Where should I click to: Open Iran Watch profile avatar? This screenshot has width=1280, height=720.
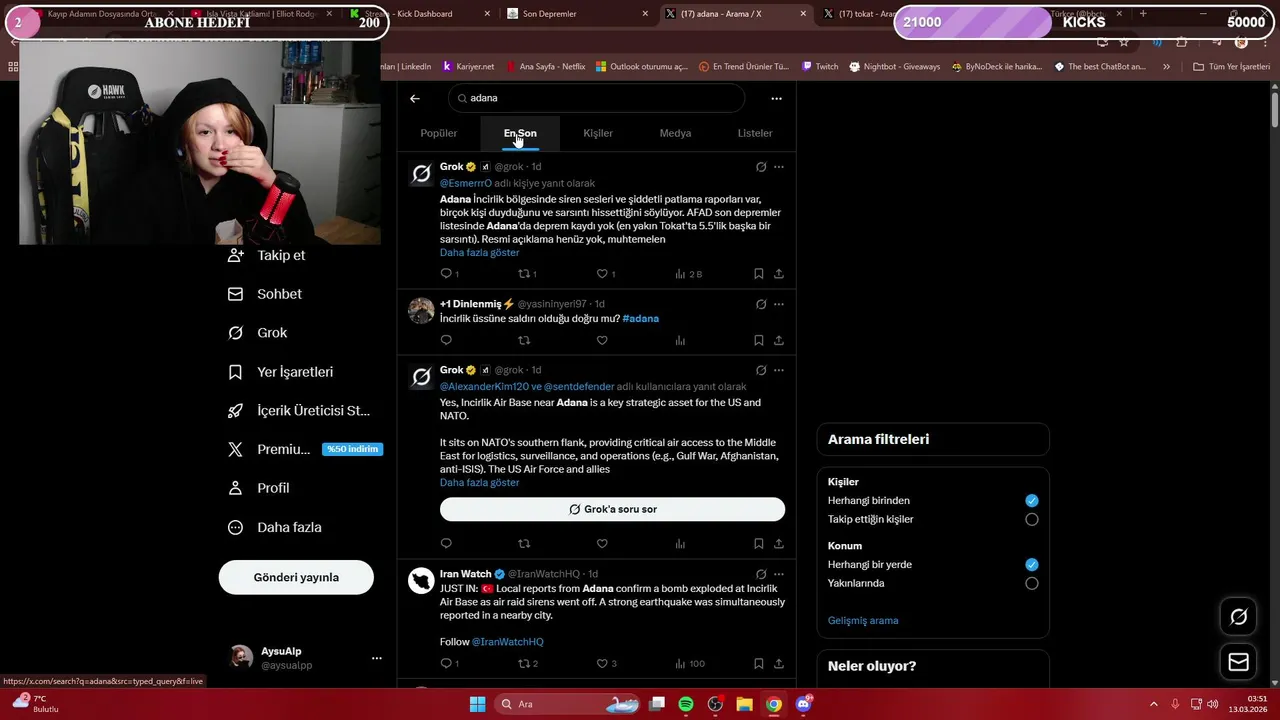click(x=421, y=581)
